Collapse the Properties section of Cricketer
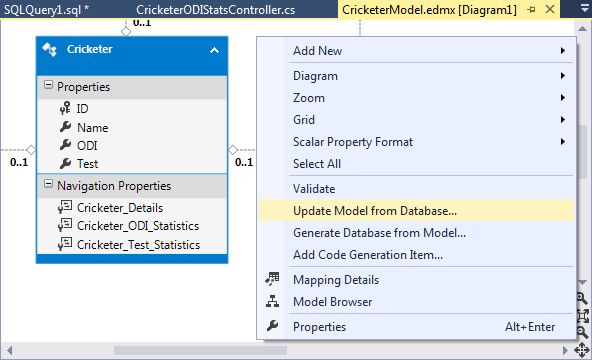This screenshot has height=360, width=592. 48,85
